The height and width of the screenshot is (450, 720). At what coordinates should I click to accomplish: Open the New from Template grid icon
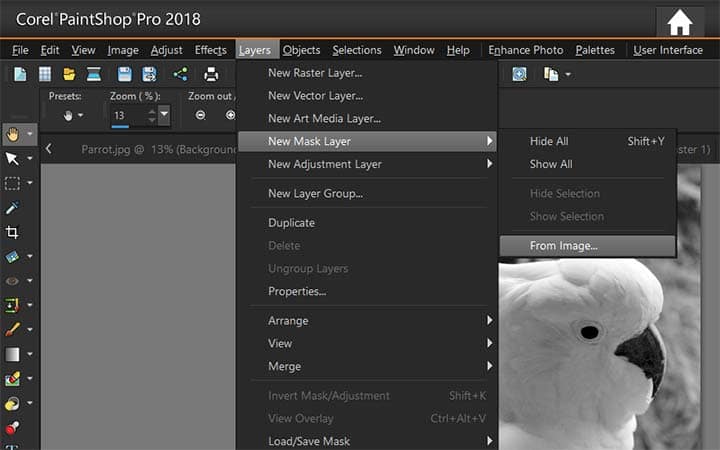(x=45, y=74)
